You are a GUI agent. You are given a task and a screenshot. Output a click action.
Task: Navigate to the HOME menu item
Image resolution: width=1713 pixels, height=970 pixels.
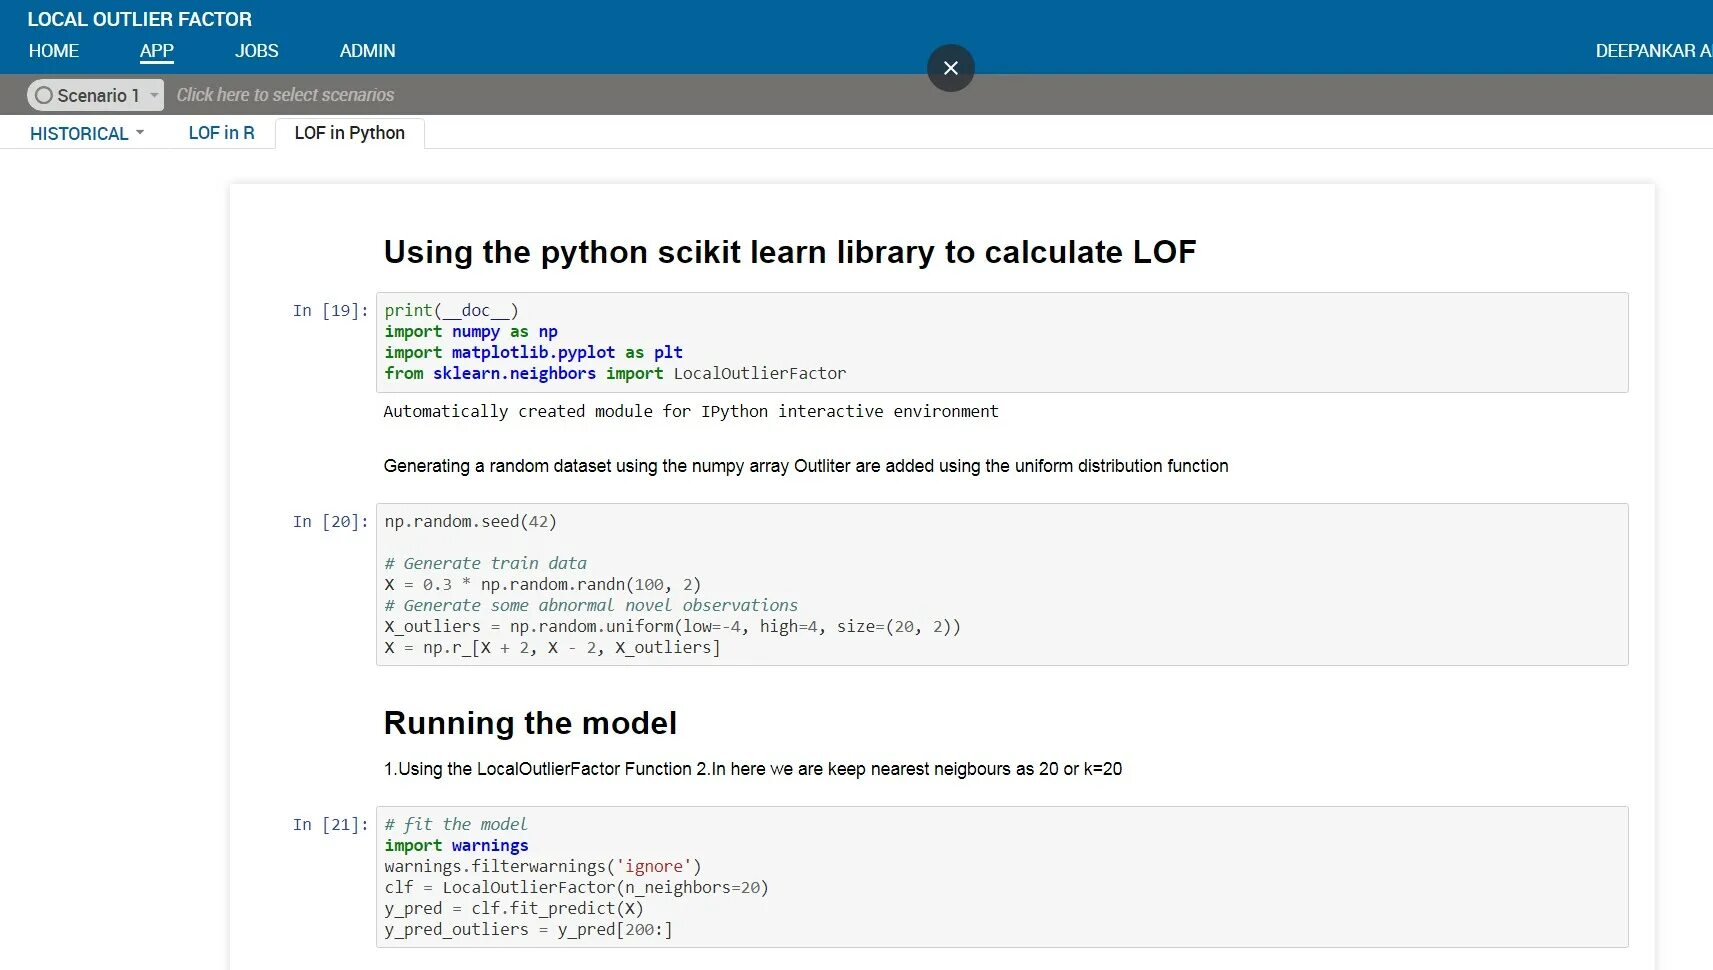tap(53, 50)
